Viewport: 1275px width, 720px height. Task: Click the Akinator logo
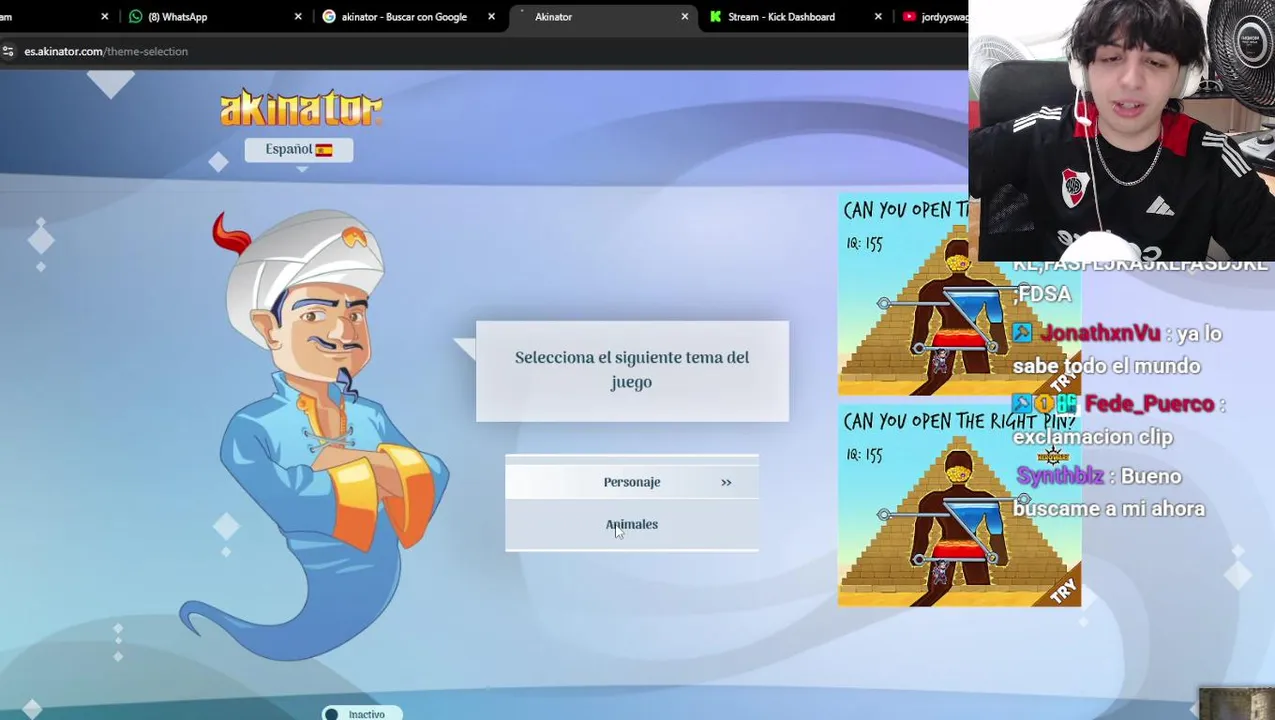point(301,108)
